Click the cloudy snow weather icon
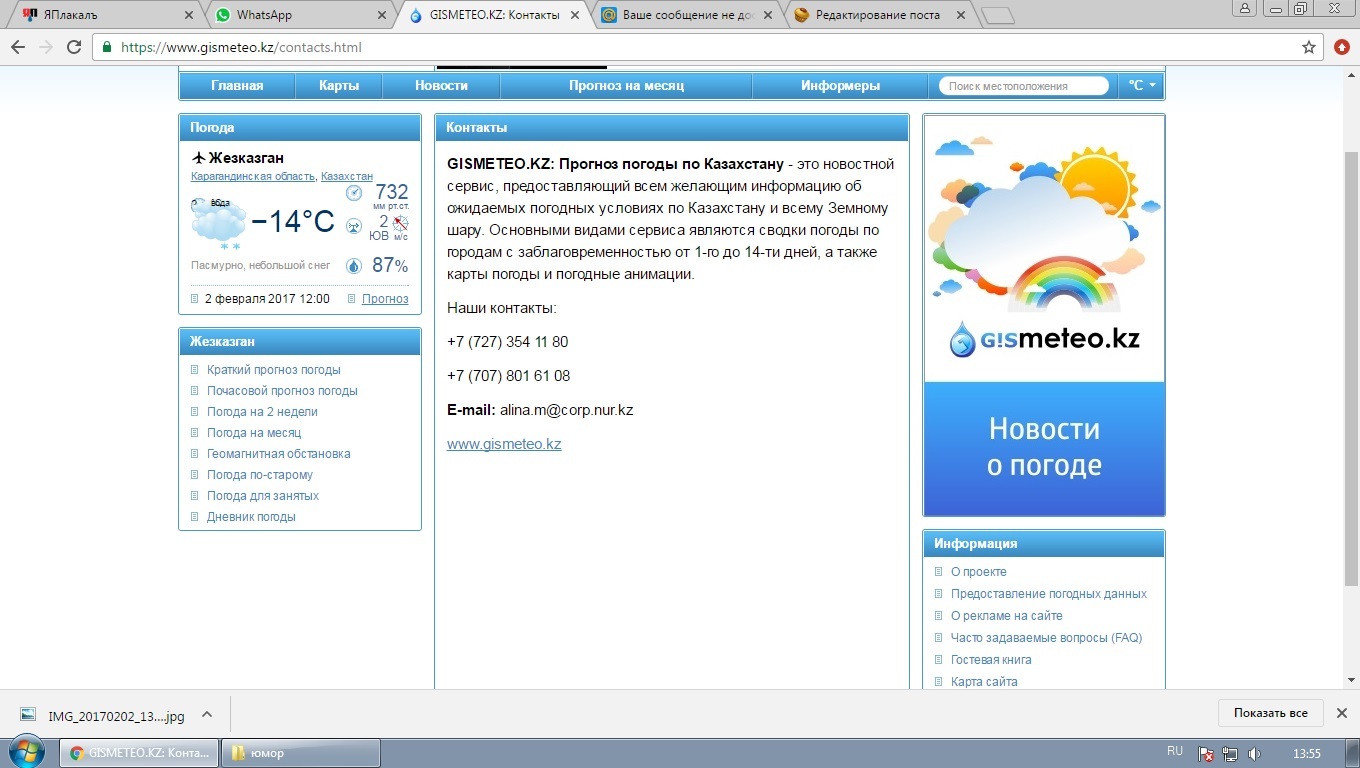Screen dimensions: 1360x768 point(218,224)
